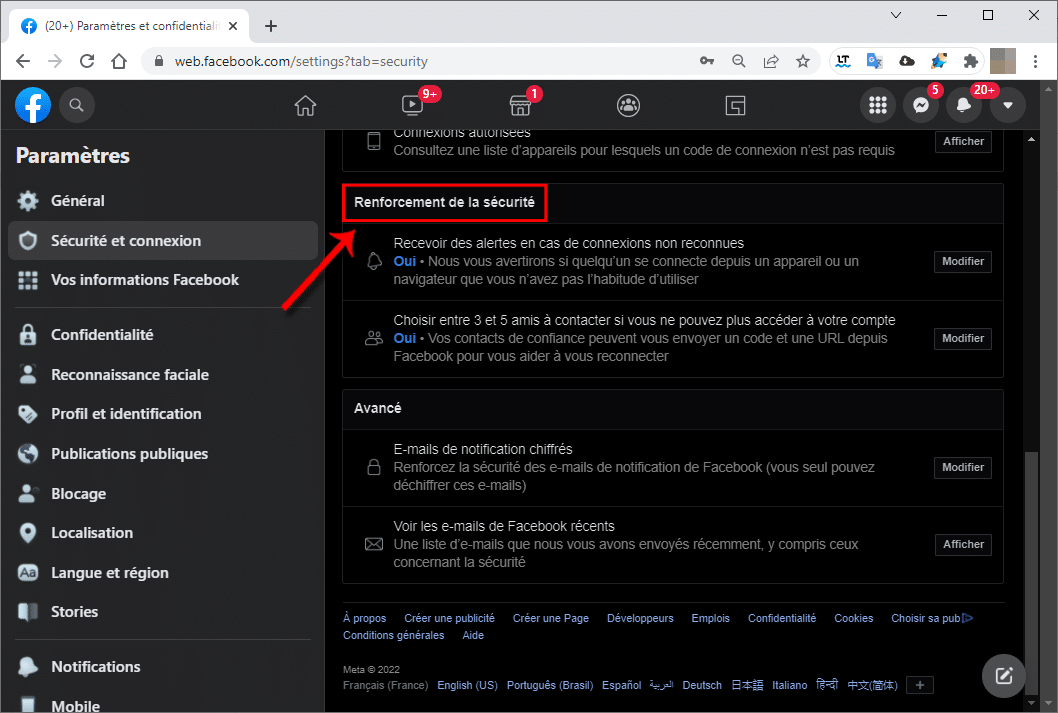Open the Gaming icon in top navigation
Image resolution: width=1058 pixels, height=713 pixels.
pyautogui.click(x=735, y=106)
